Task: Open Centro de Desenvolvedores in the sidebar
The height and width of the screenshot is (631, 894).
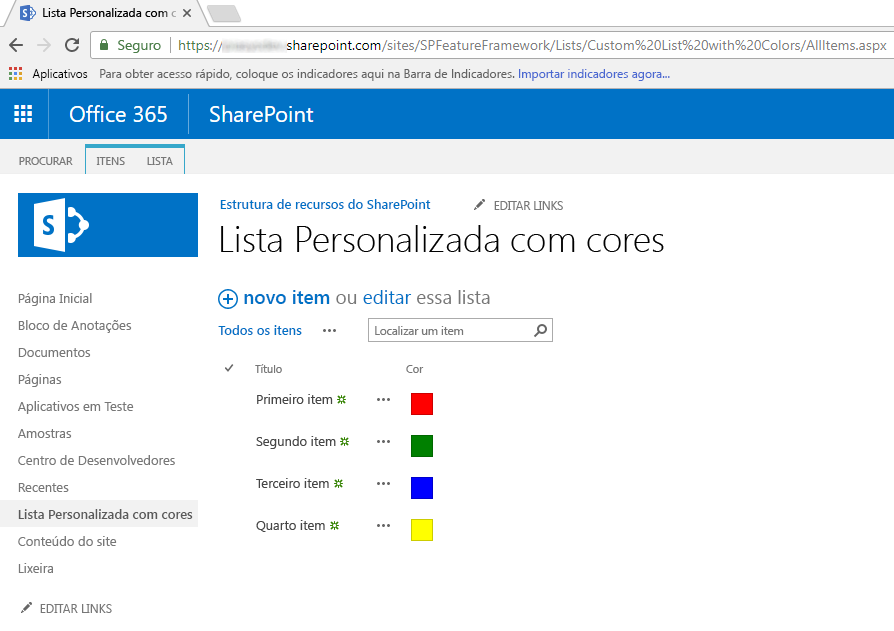Action: pyautogui.click(x=96, y=461)
